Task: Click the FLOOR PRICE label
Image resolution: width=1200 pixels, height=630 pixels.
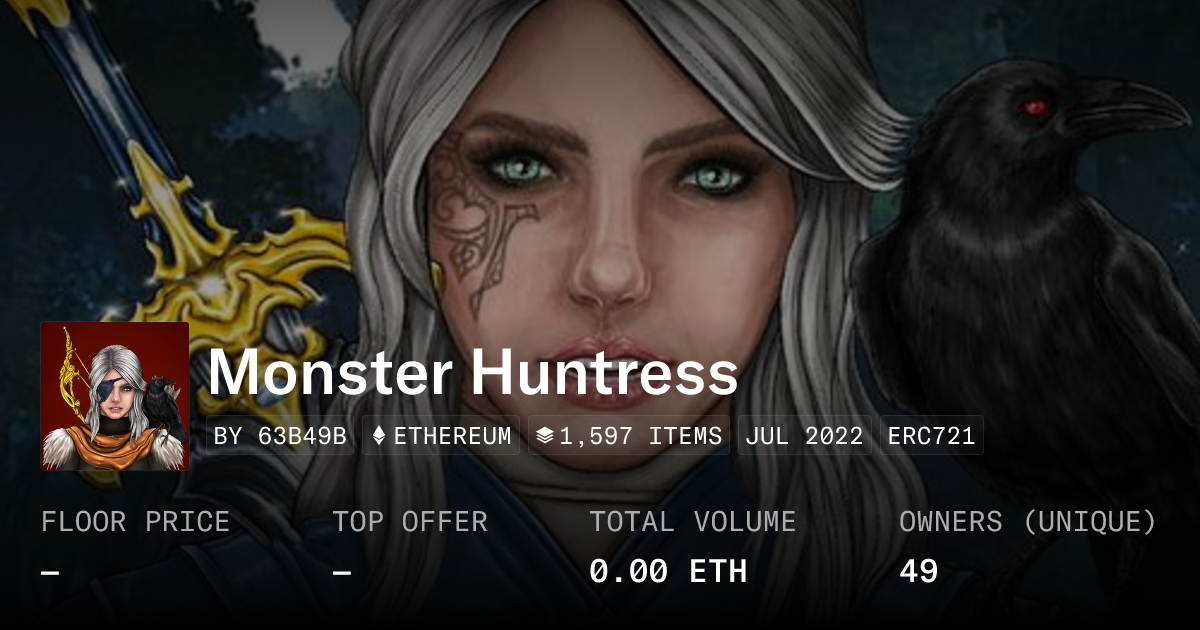Action: tap(135, 522)
